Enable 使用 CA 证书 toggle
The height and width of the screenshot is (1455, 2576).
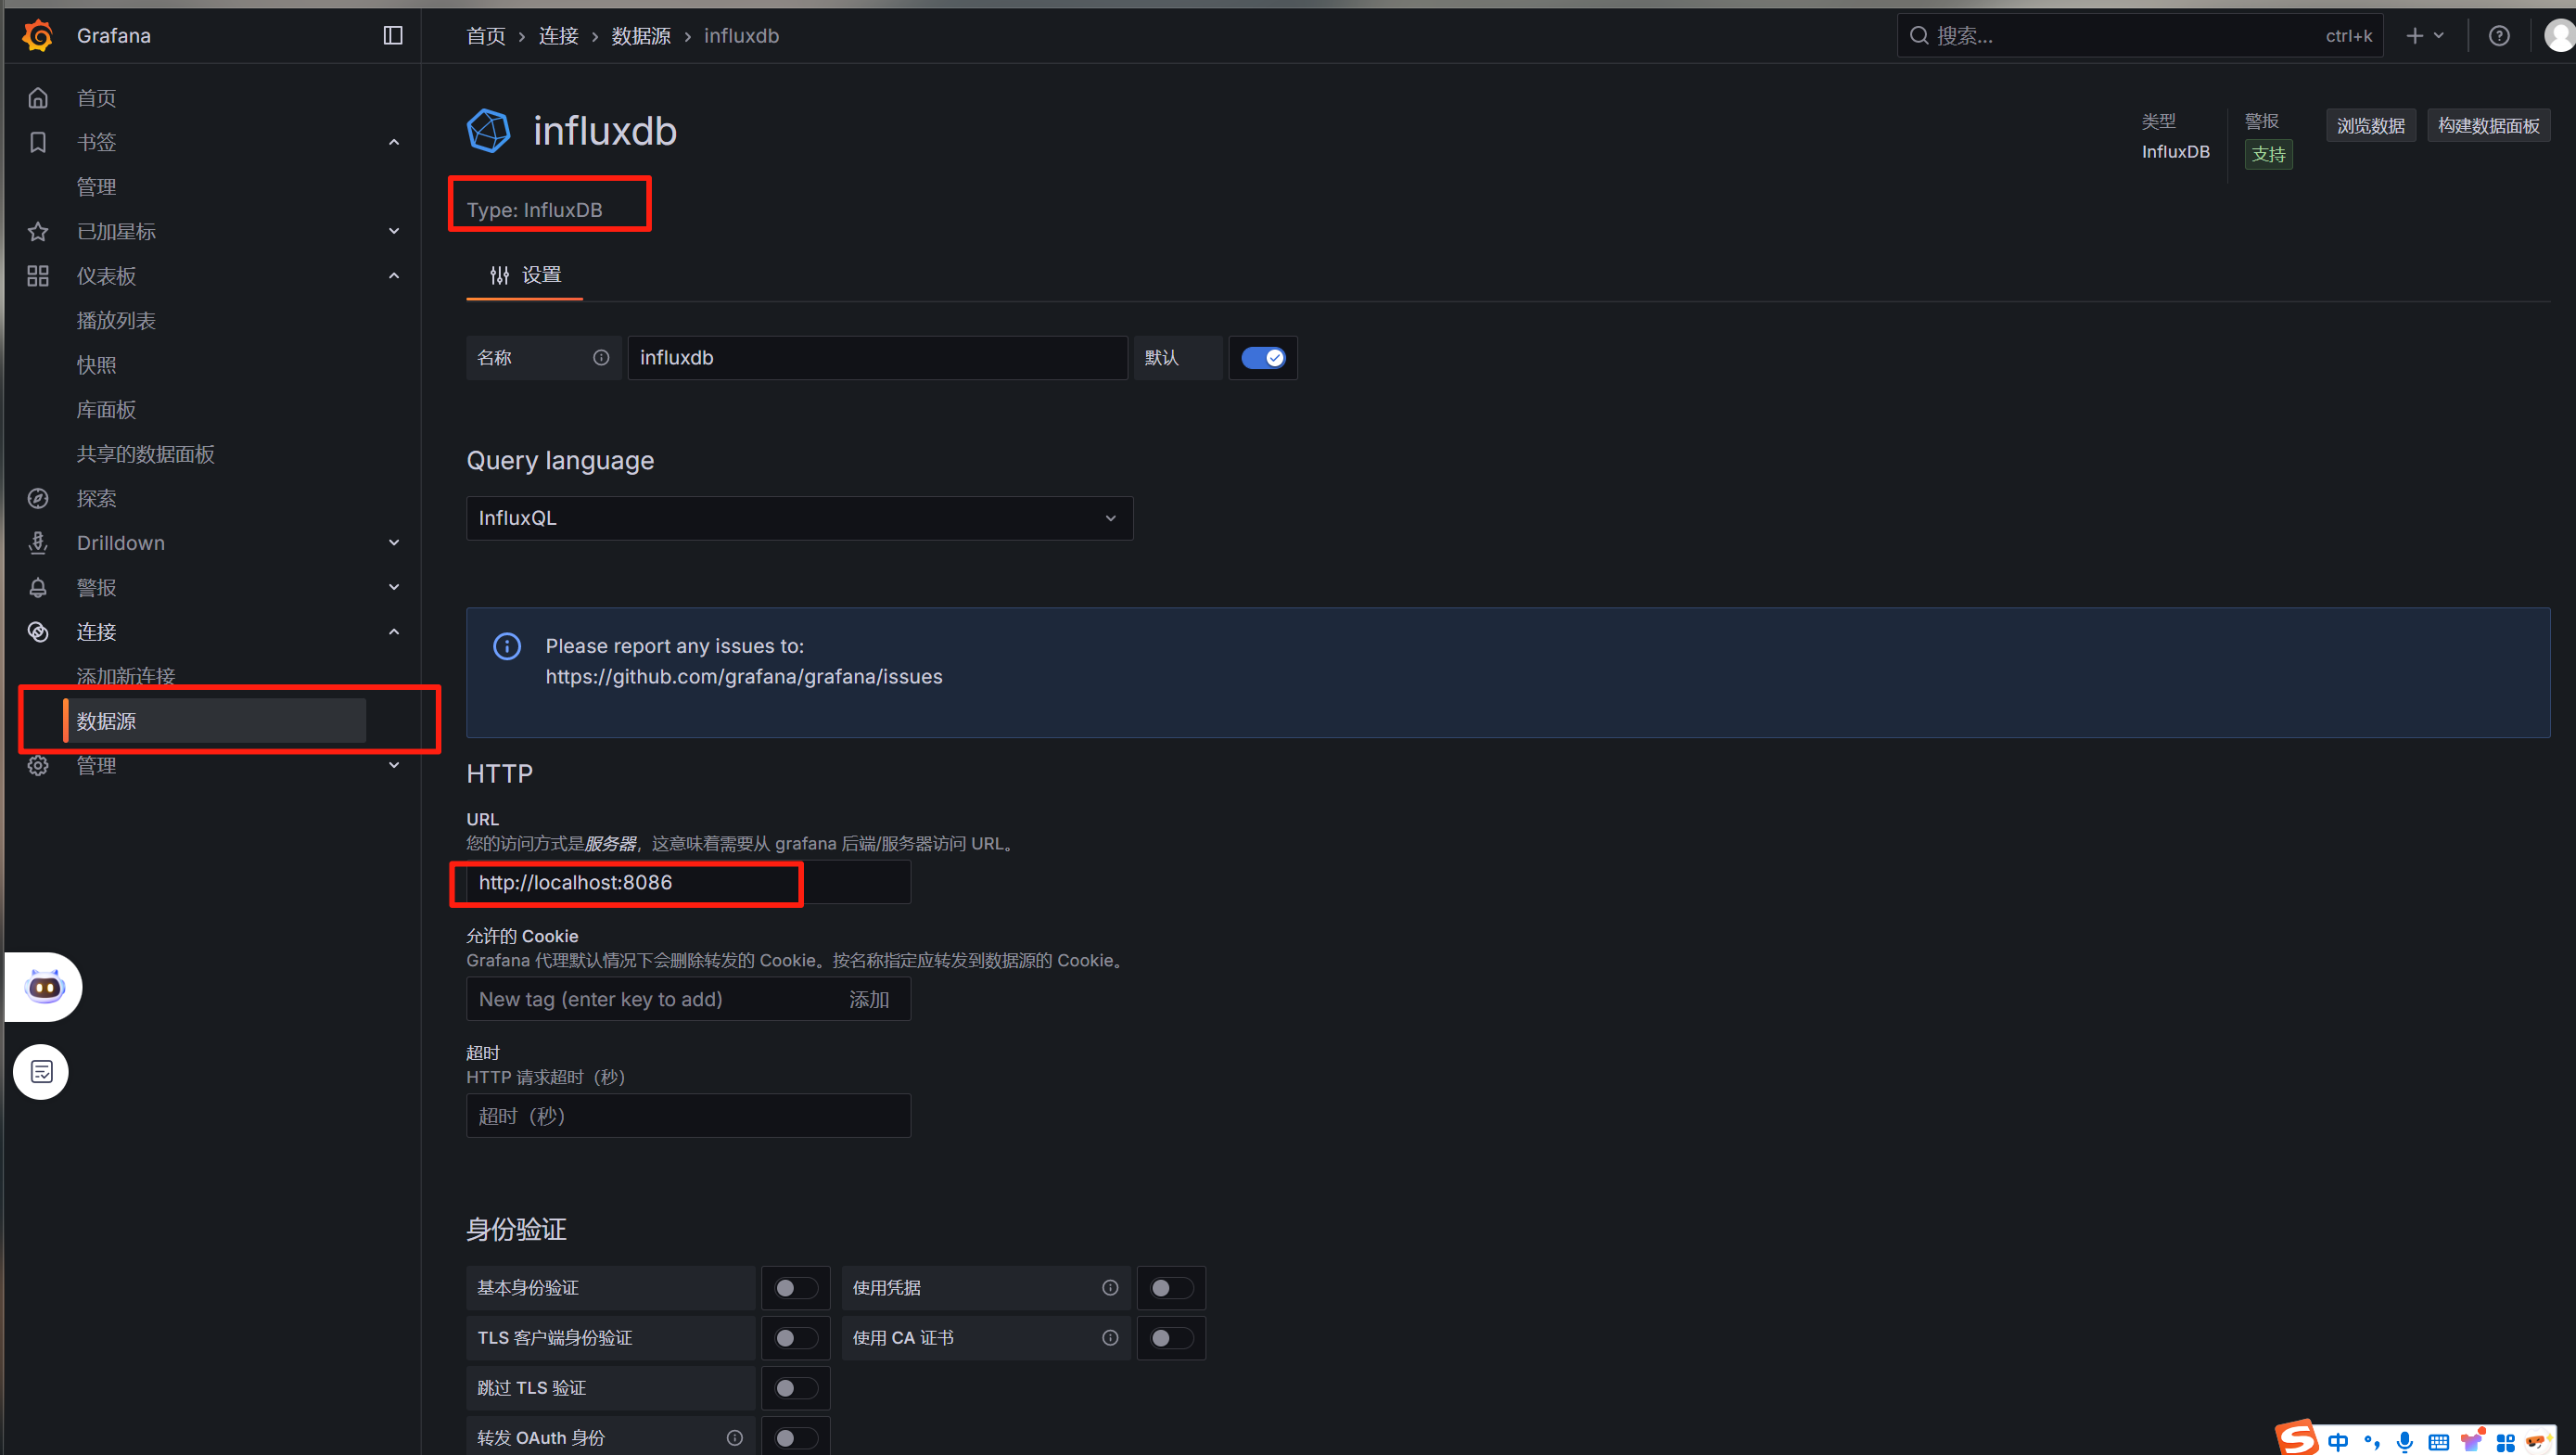(x=1171, y=1338)
